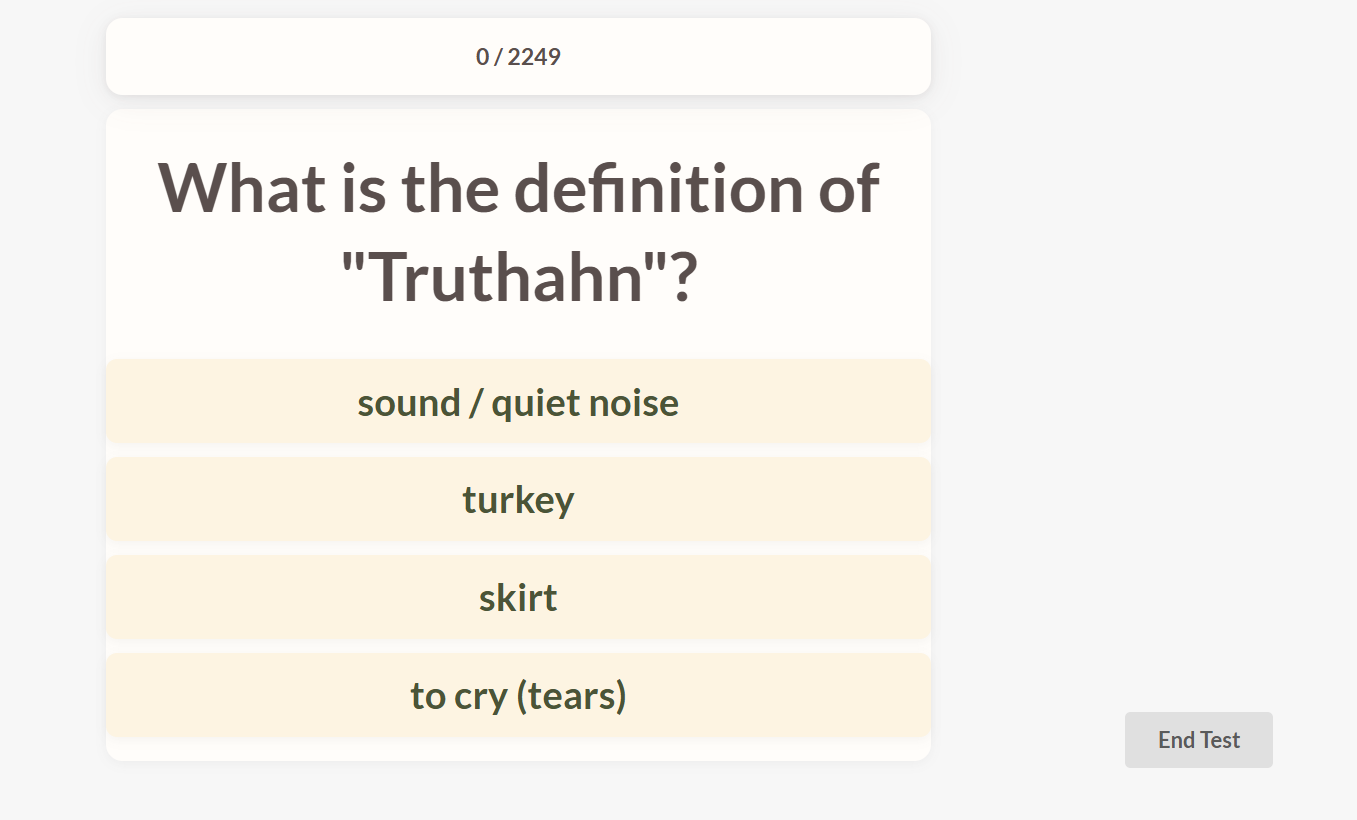Mark "skirt" as the meaning of Truthahn
Viewport: 1357px width, 820px height.
click(x=518, y=597)
